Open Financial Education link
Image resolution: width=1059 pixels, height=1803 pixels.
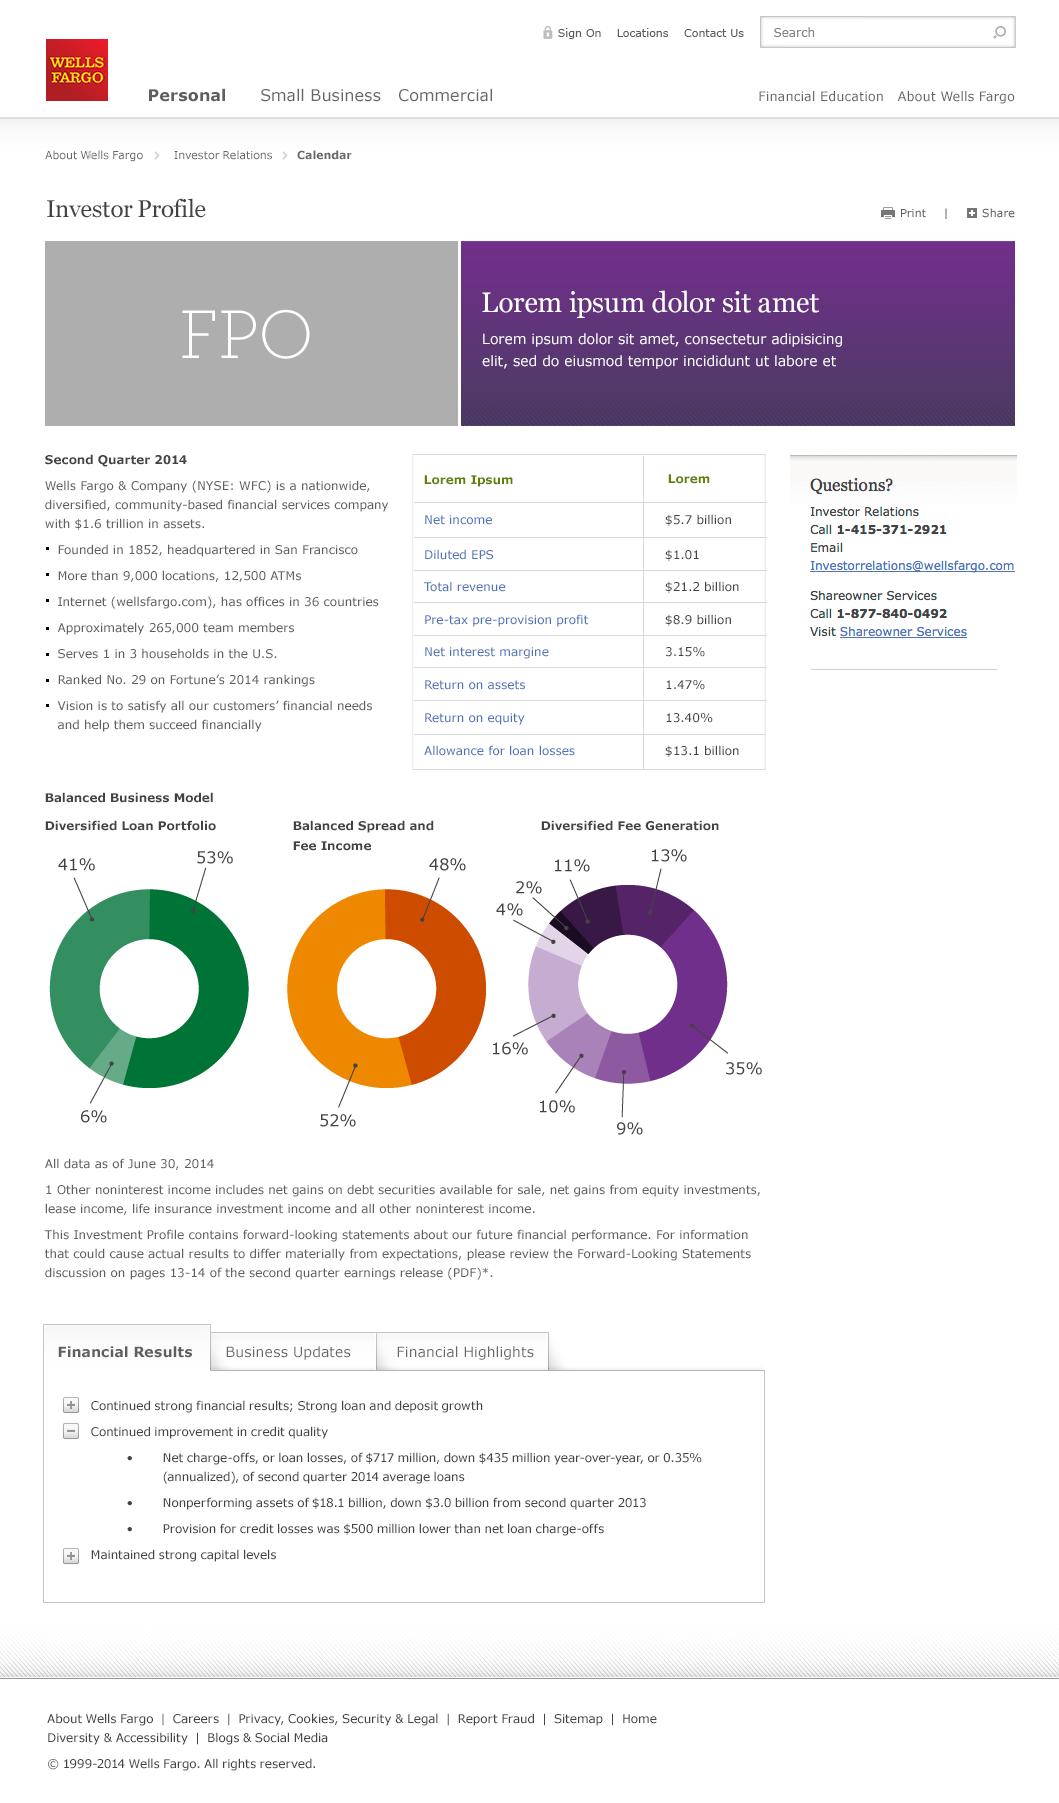click(821, 97)
